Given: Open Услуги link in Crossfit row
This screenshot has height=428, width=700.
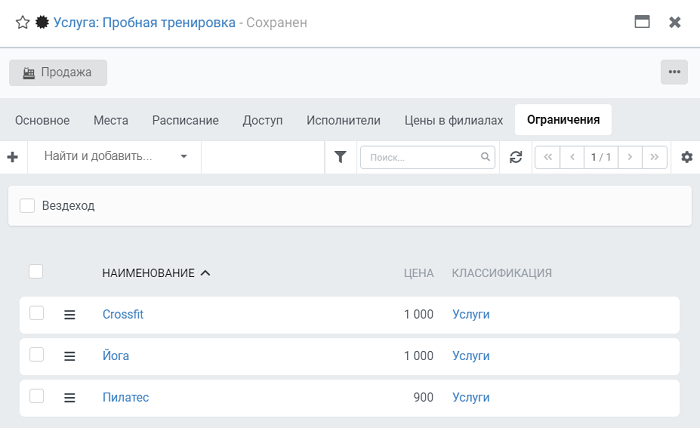Looking at the screenshot, I should [x=471, y=314].
